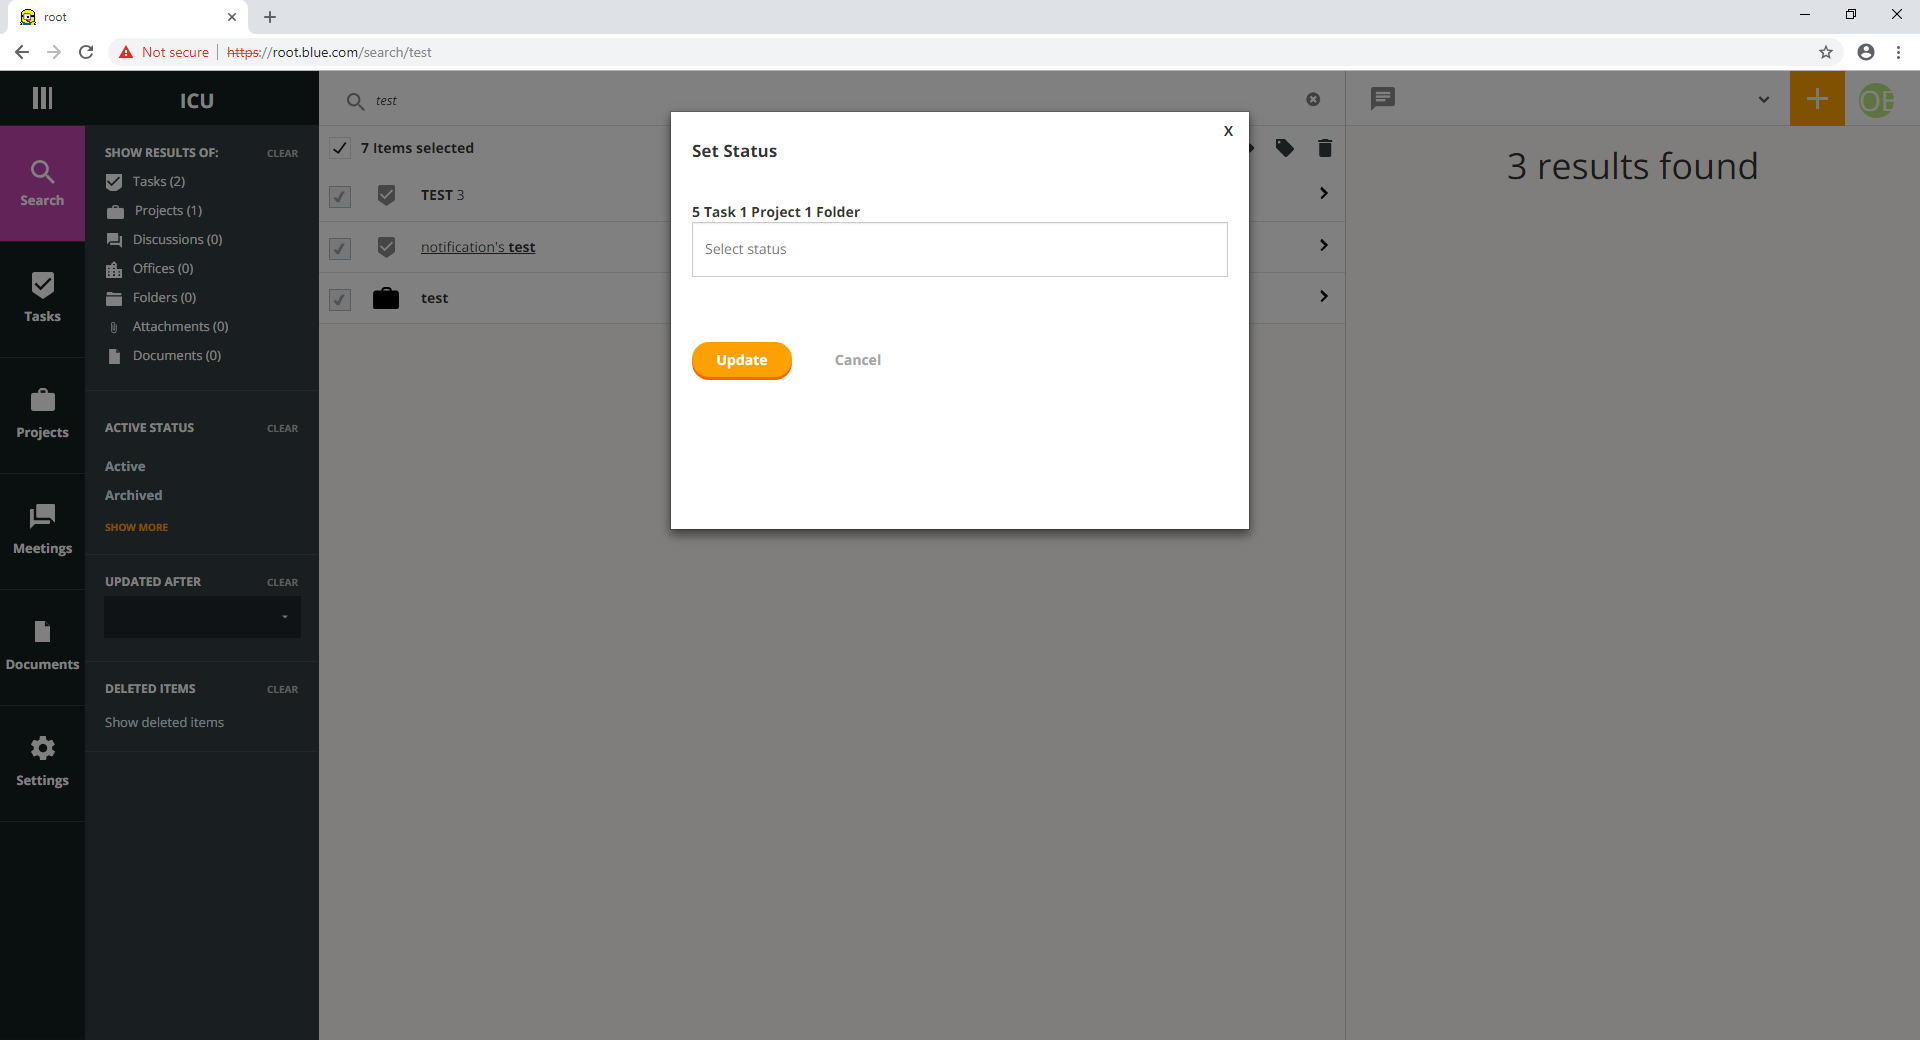
Task: Clear the Show Results Of filters
Action: pyautogui.click(x=282, y=154)
